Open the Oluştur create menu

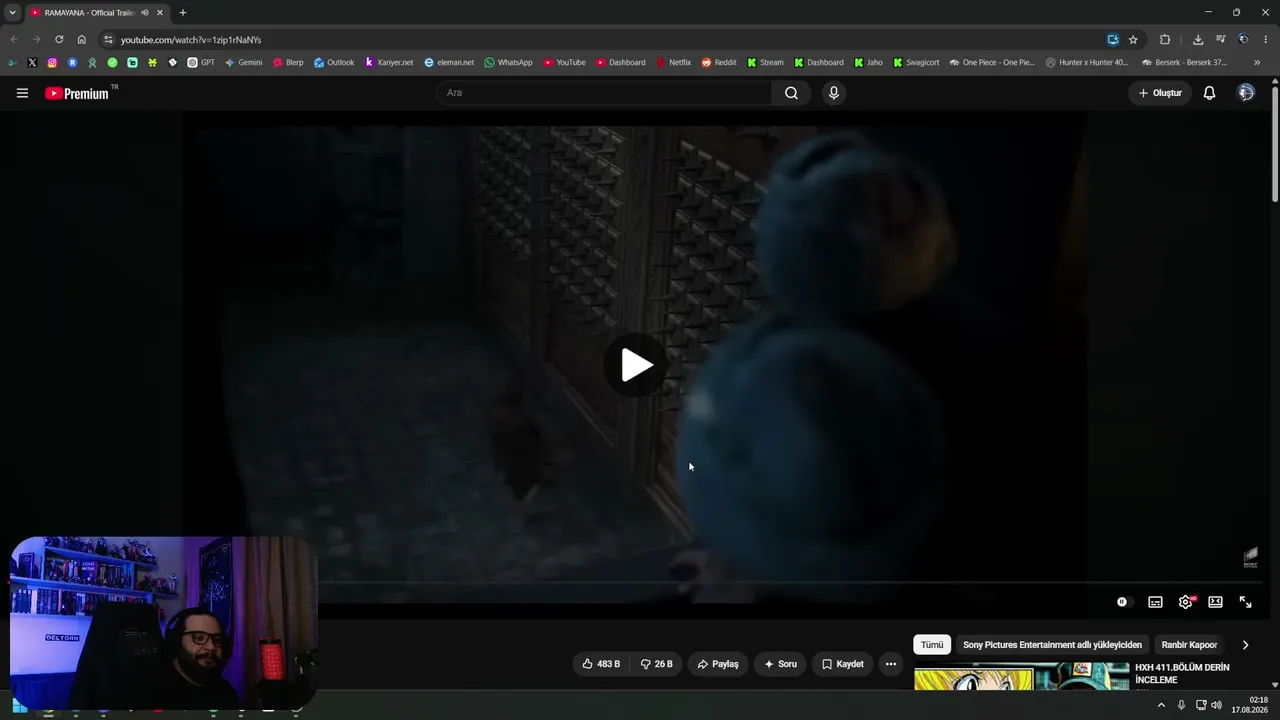(1160, 93)
